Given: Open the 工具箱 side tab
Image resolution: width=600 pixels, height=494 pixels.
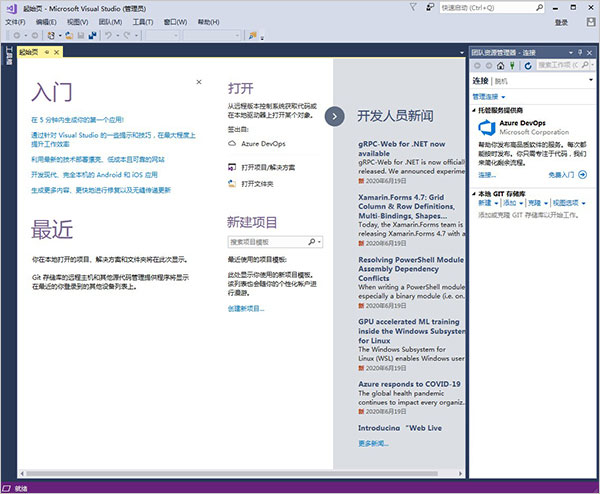Looking at the screenshot, I should pyautogui.click(x=8, y=56).
